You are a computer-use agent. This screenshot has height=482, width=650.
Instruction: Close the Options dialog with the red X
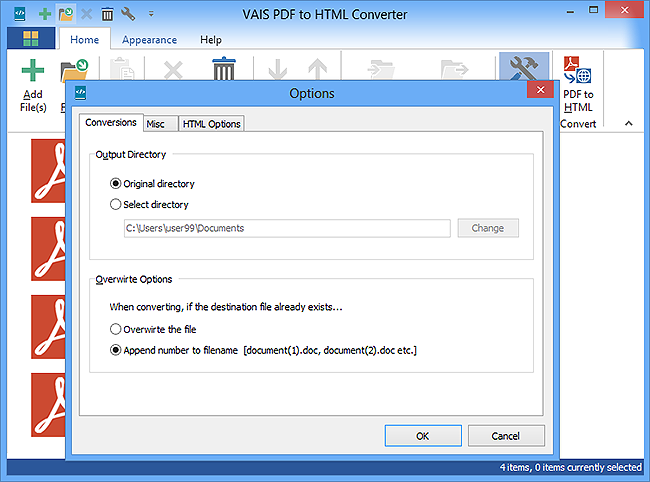(541, 90)
